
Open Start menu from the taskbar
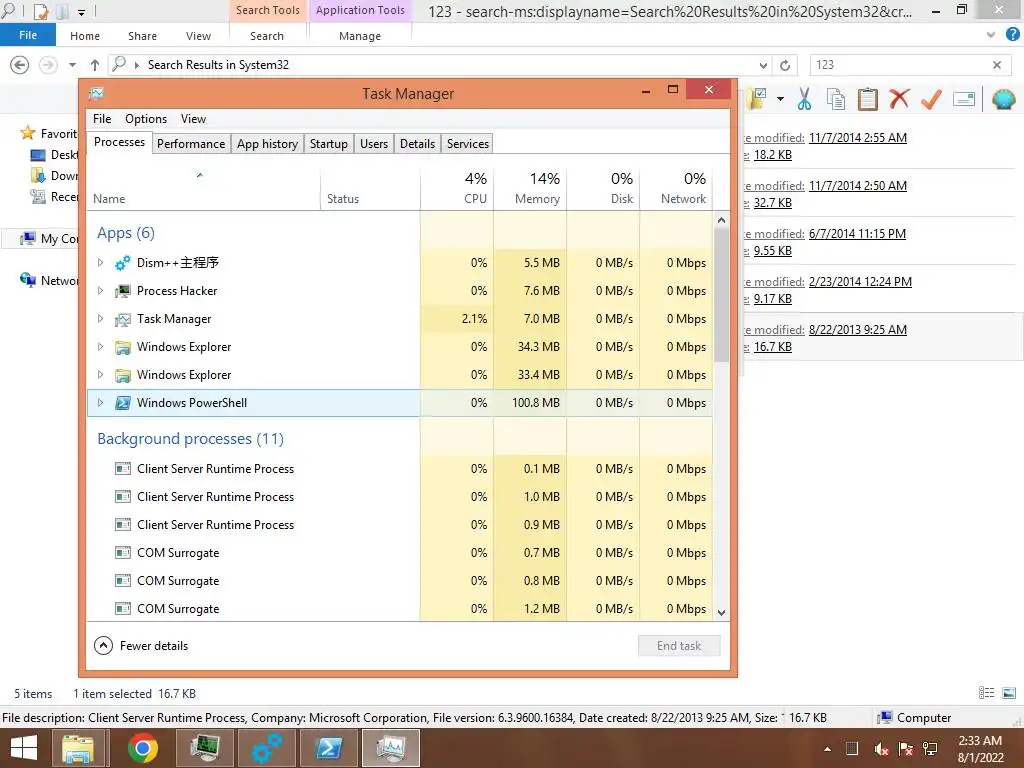point(24,748)
